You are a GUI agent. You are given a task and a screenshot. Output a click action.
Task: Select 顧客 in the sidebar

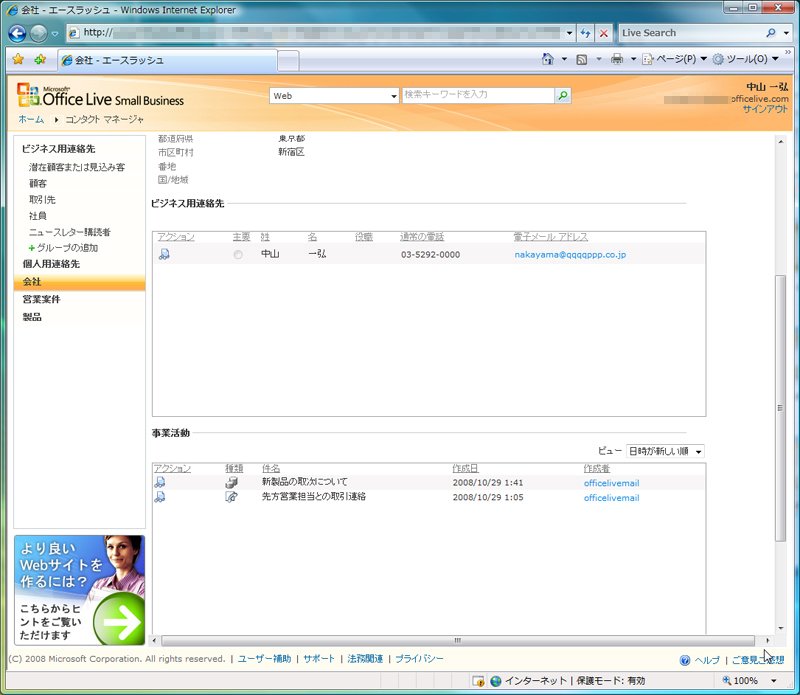38,183
